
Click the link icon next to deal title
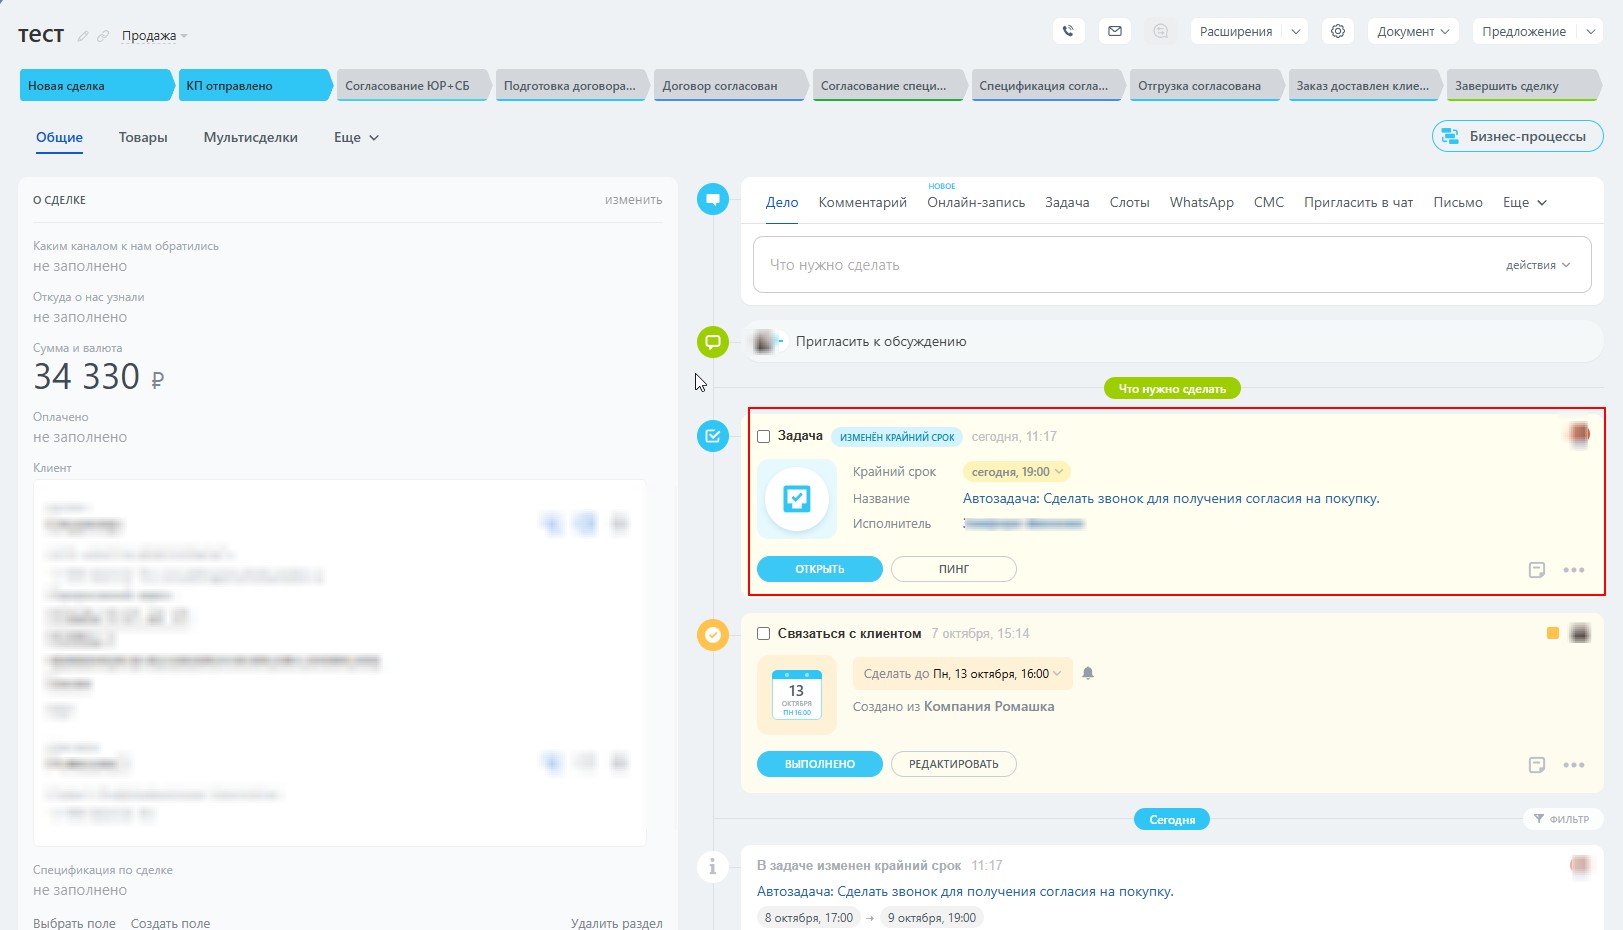click(x=102, y=36)
